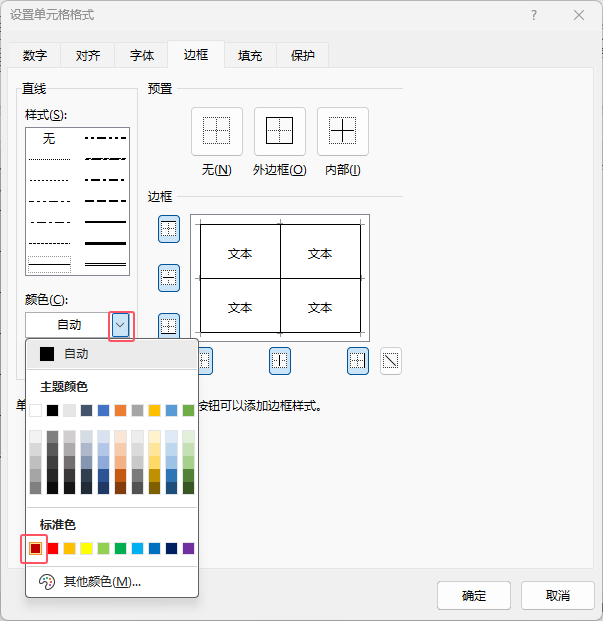603x621 pixels.
Task: Pick blue theme color swatch in top row
Action: 103,410
